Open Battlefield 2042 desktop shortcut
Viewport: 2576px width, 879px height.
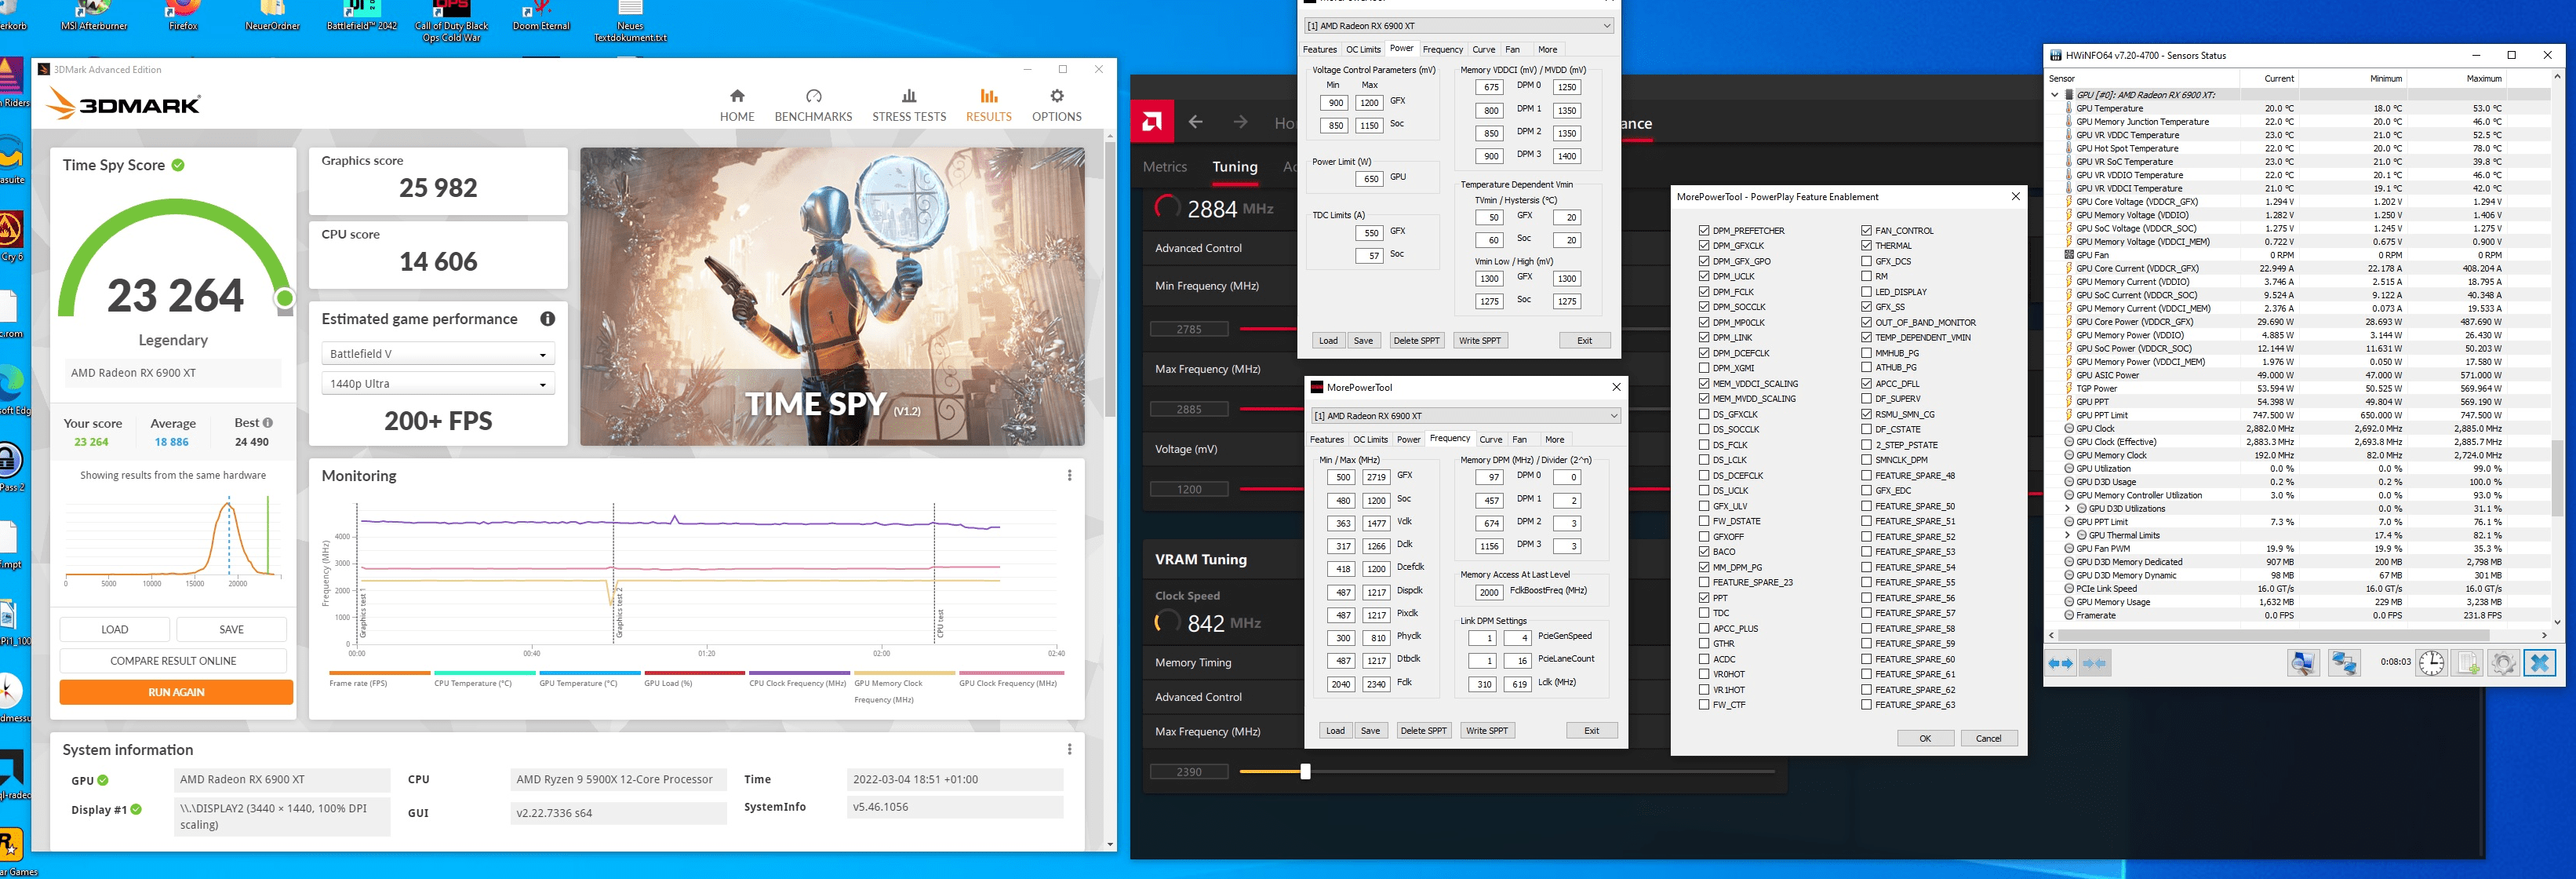tap(362, 16)
